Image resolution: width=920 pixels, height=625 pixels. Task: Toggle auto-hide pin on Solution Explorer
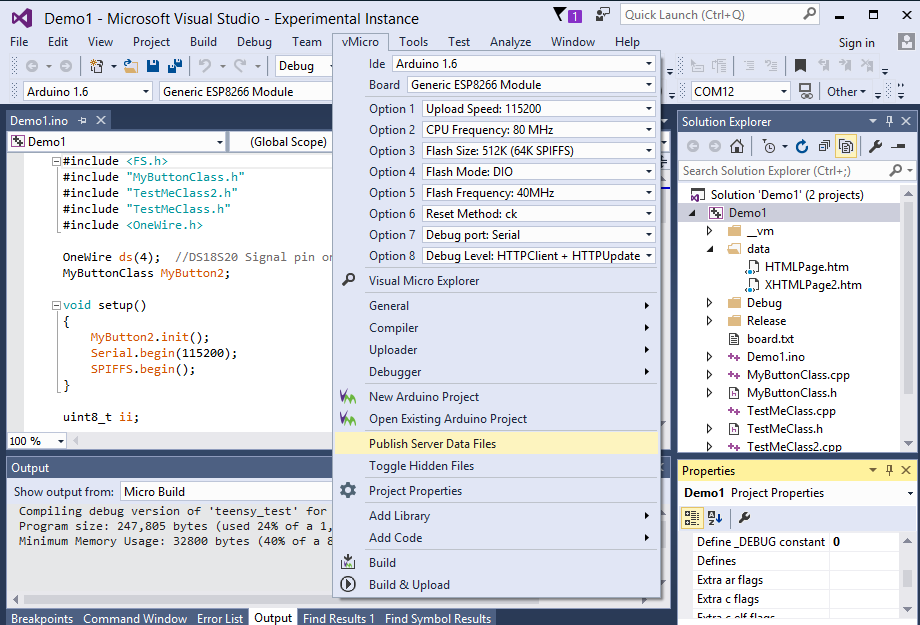pos(888,121)
